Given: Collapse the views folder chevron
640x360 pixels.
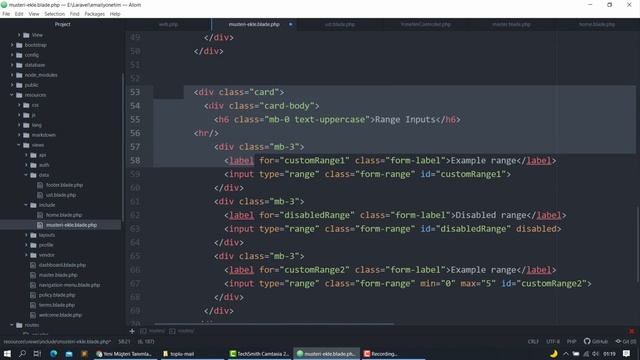Looking at the screenshot, I should click(x=19, y=145).
